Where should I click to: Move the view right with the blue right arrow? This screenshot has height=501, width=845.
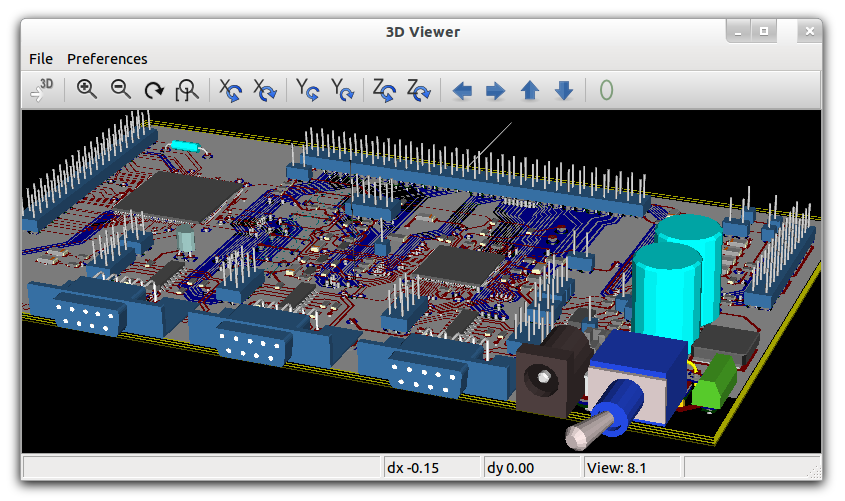click(495, 91)
